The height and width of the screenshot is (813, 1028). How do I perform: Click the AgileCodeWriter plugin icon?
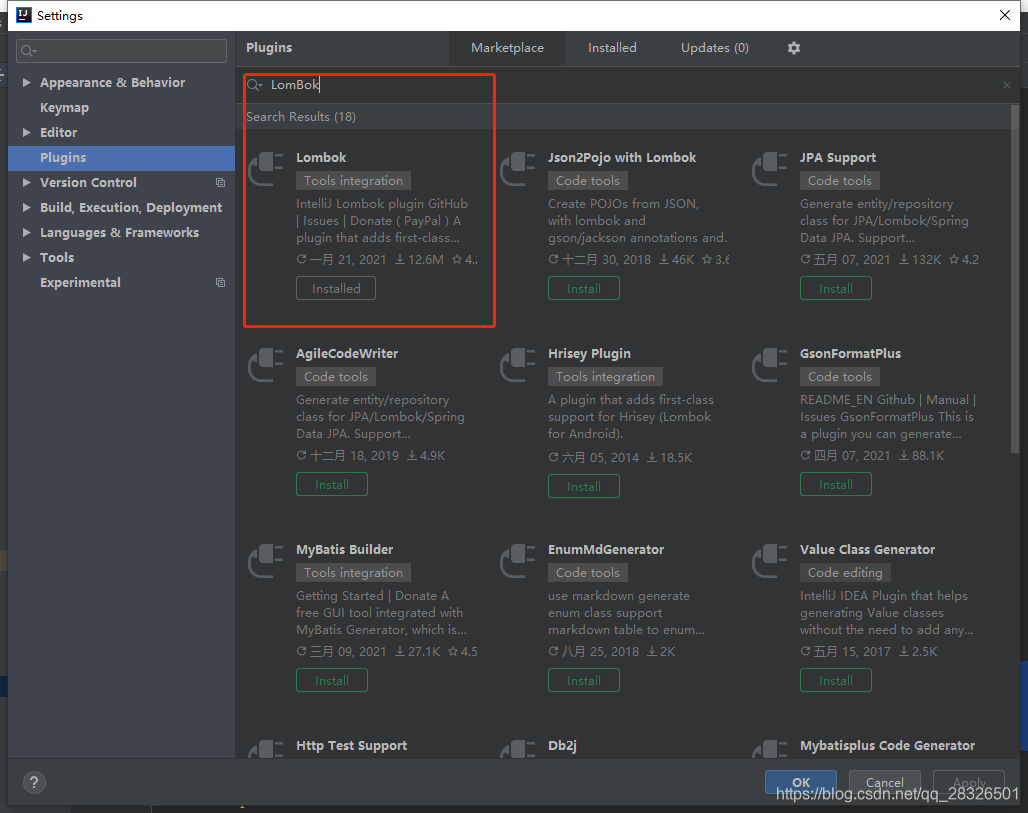pos(266,364)
